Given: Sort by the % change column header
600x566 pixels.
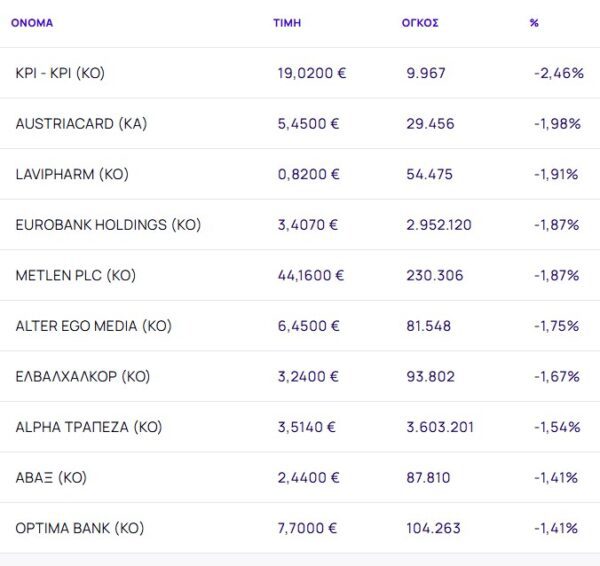Looking at the screenshot, I should 534,22.
